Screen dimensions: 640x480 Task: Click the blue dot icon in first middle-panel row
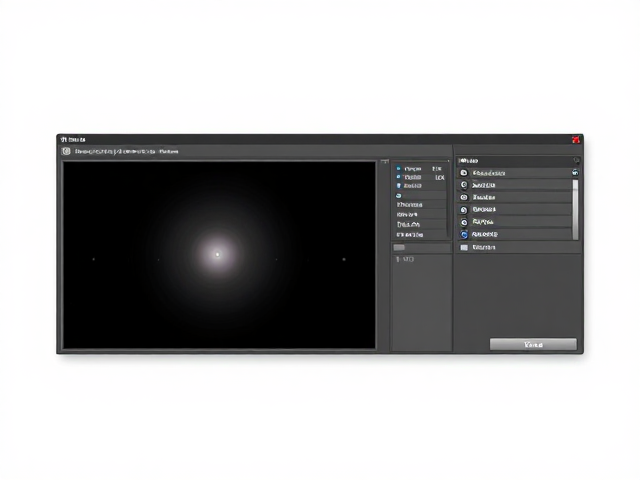point(398,168)
